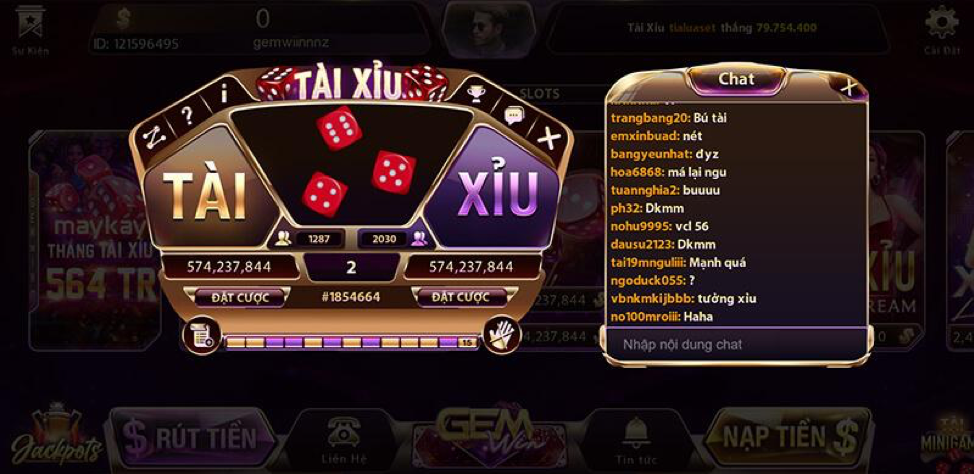Open the trend graph icon
Viewport: 974px width, 474px height.
[x=153, y=136]
